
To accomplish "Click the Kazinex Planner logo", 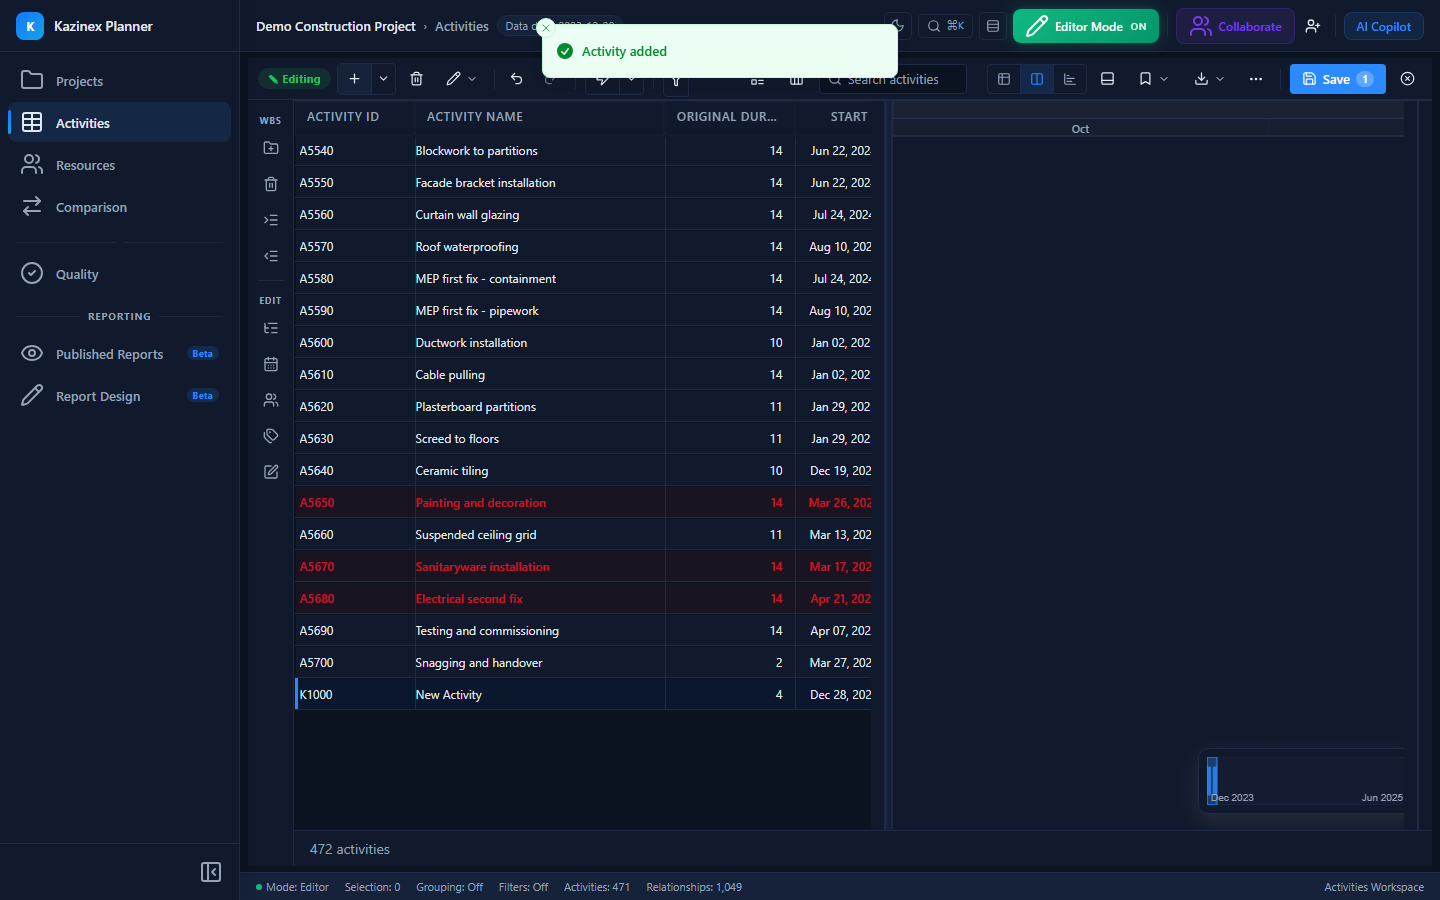I will coord(30,26).
